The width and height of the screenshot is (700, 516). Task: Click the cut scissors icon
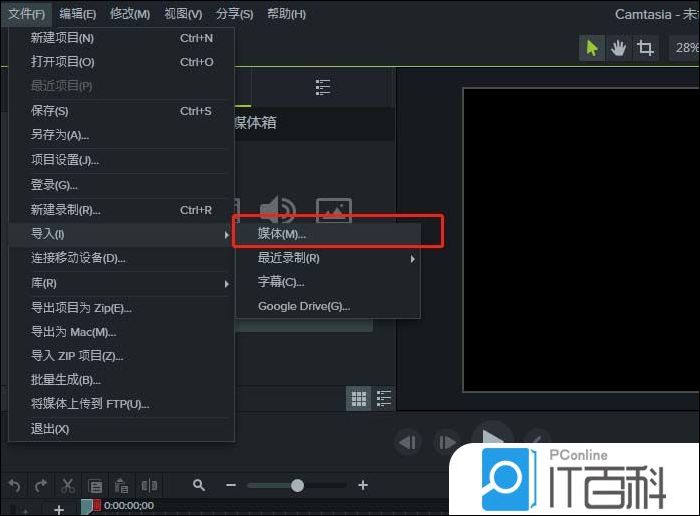tap(67, 485)
